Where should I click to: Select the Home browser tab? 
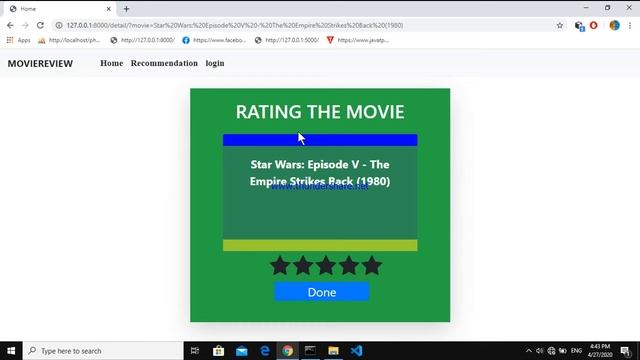59,9
